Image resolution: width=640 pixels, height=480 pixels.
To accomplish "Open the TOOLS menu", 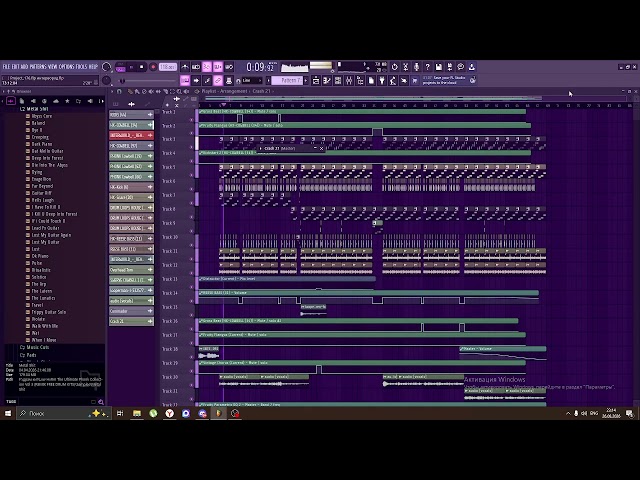I will (x=81, y=67).
